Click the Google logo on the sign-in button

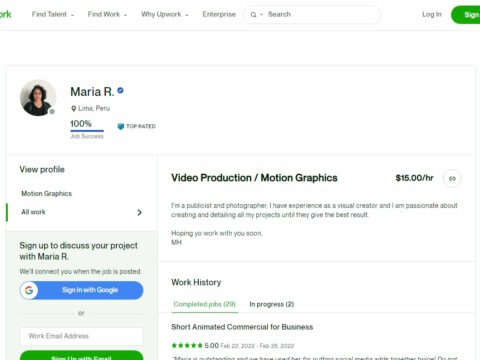(x=29, y=290)
